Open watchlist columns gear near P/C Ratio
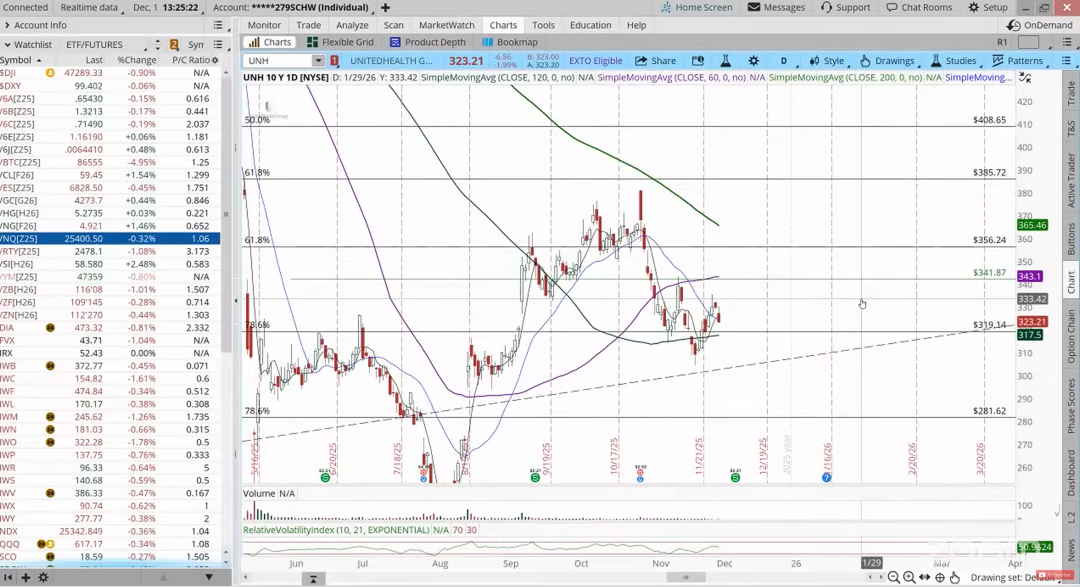 click(215, 60)
